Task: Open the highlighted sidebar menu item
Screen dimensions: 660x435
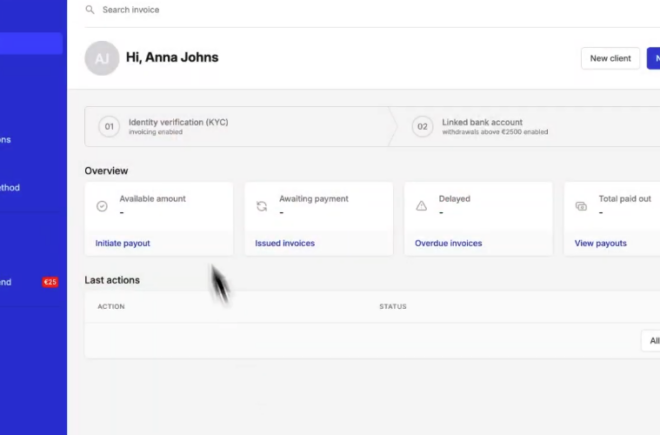Action: [x=31, y=43]
